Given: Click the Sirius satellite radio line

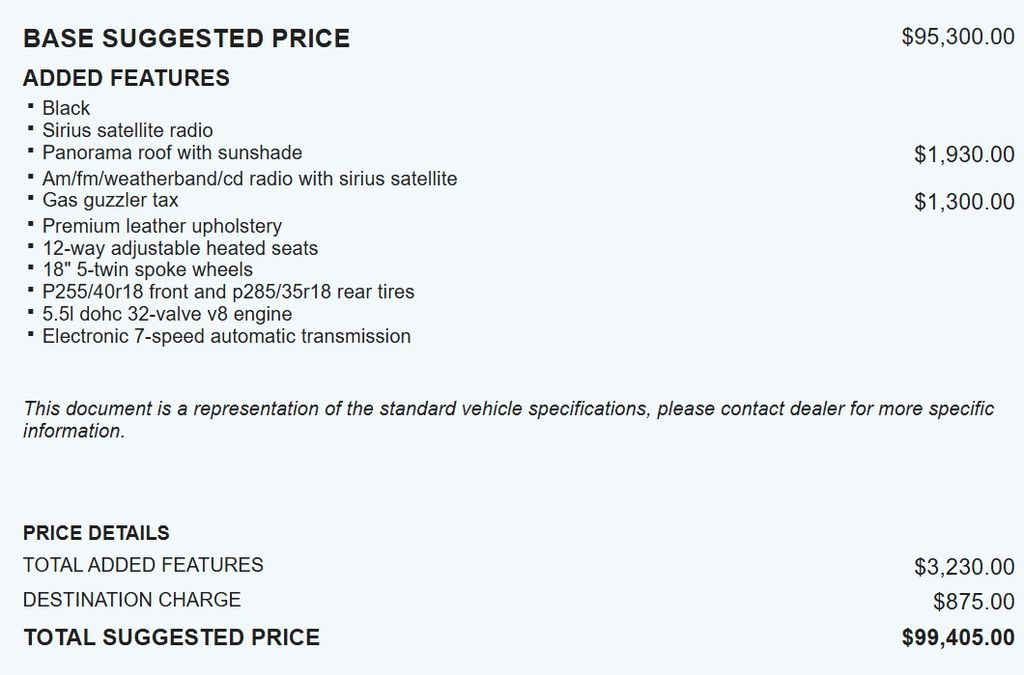Looking at the screenshot, I should click(127, 130).
